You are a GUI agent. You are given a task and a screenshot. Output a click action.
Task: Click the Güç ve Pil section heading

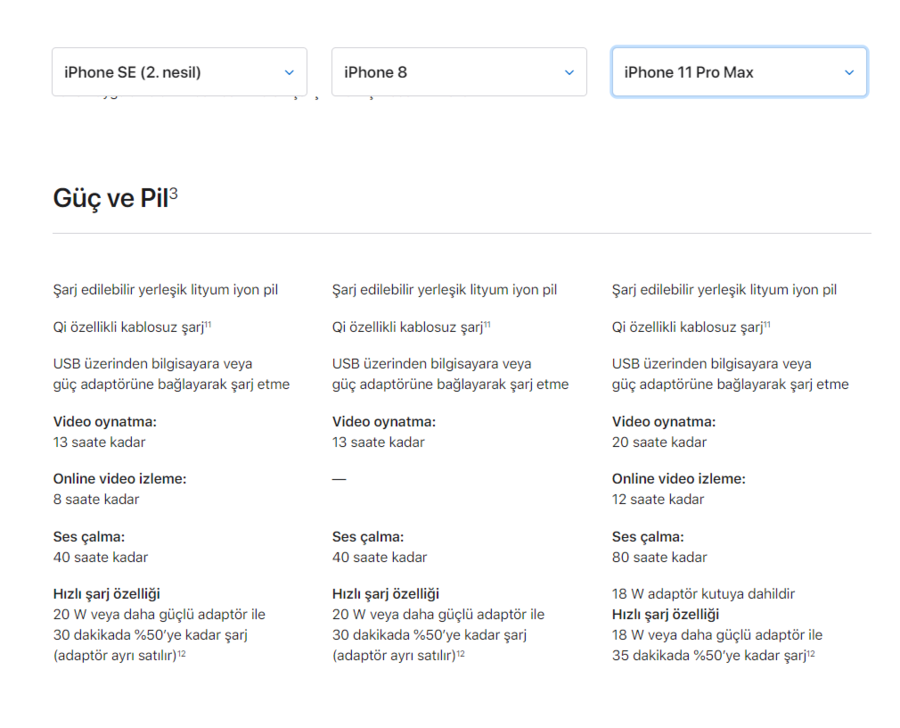tap(110, 199)
